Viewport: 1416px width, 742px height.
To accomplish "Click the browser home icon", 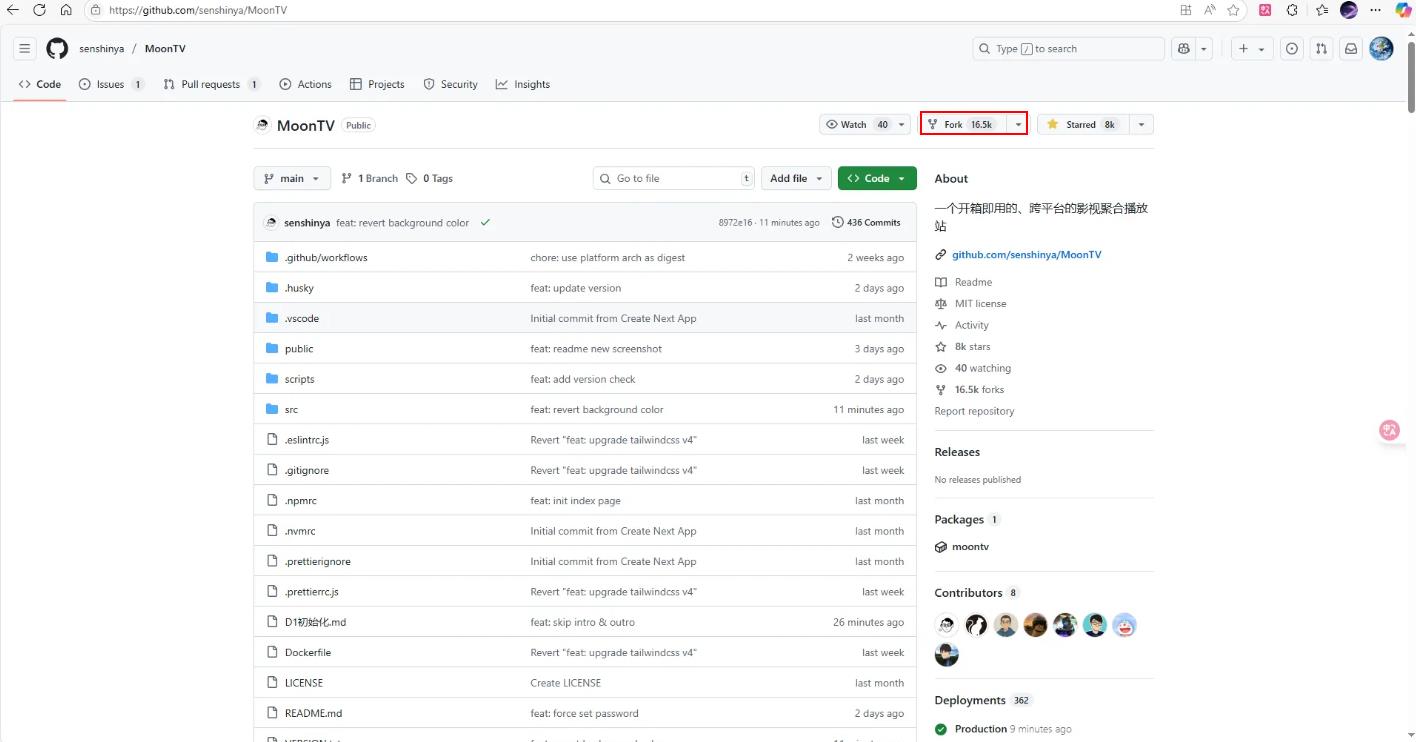I will 66,10.
